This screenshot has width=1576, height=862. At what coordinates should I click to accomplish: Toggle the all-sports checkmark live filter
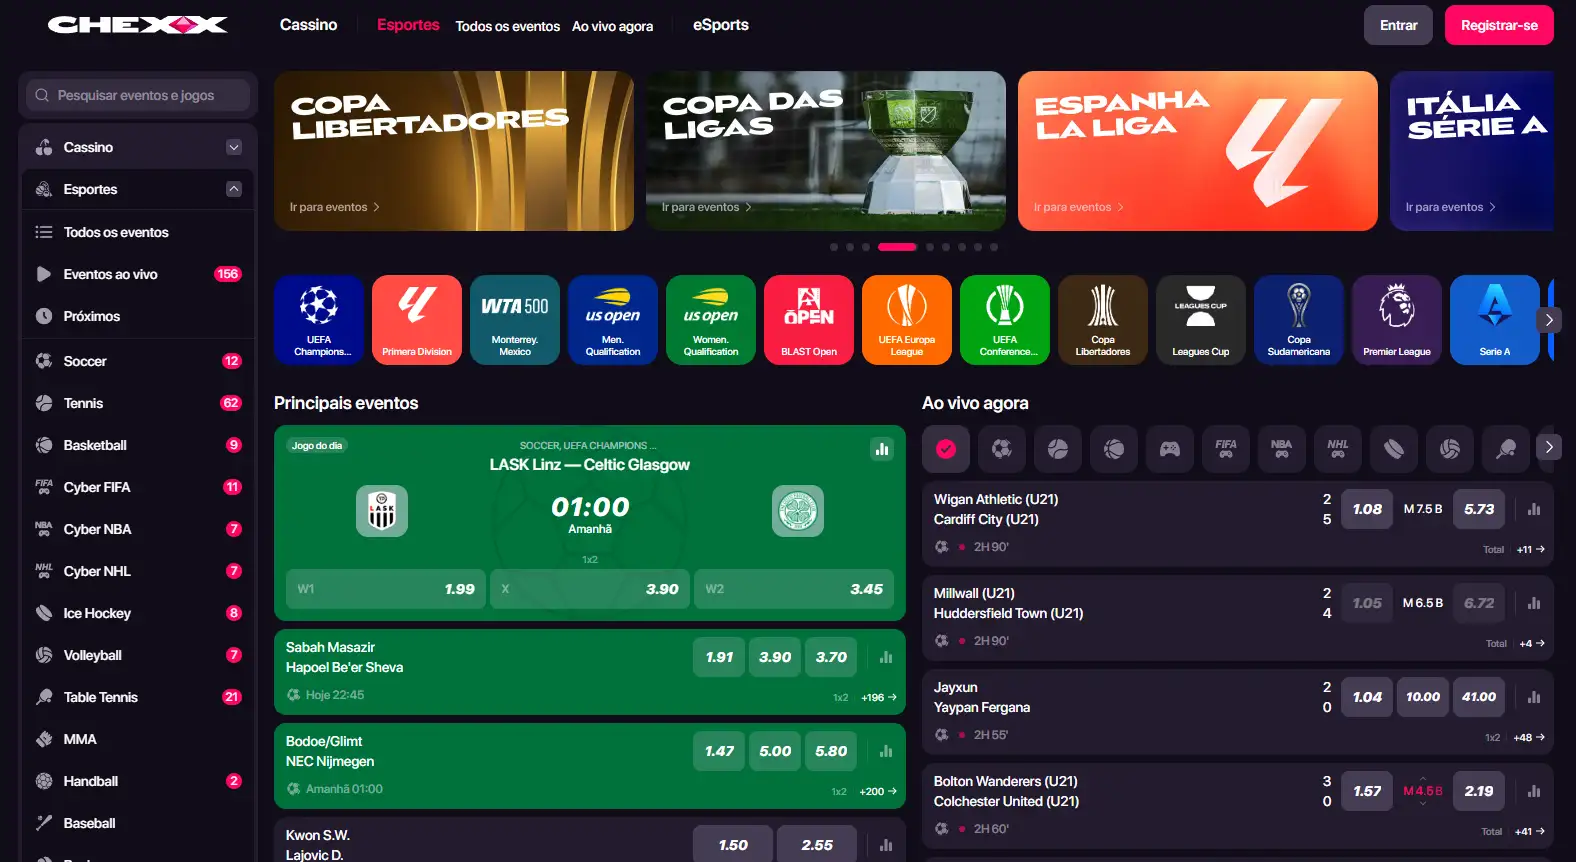945,449
